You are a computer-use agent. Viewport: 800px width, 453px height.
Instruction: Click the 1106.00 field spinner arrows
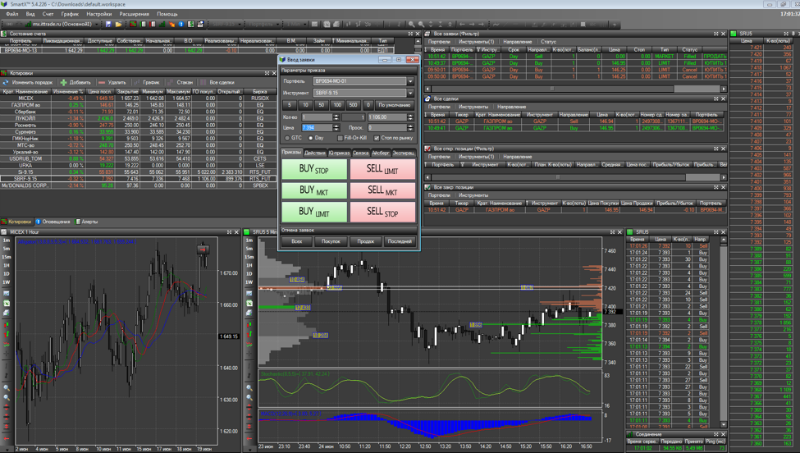click(x=410, y=117)
